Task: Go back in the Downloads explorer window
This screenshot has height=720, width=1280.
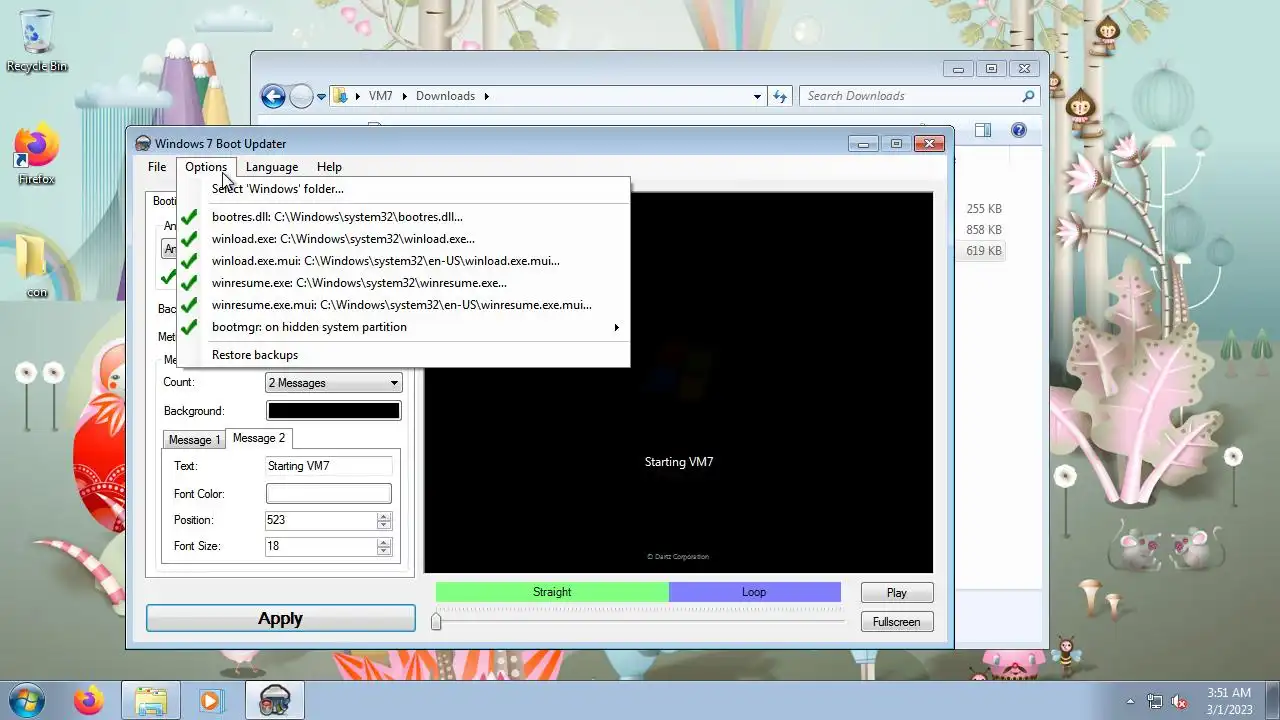Action: (273, 96)
